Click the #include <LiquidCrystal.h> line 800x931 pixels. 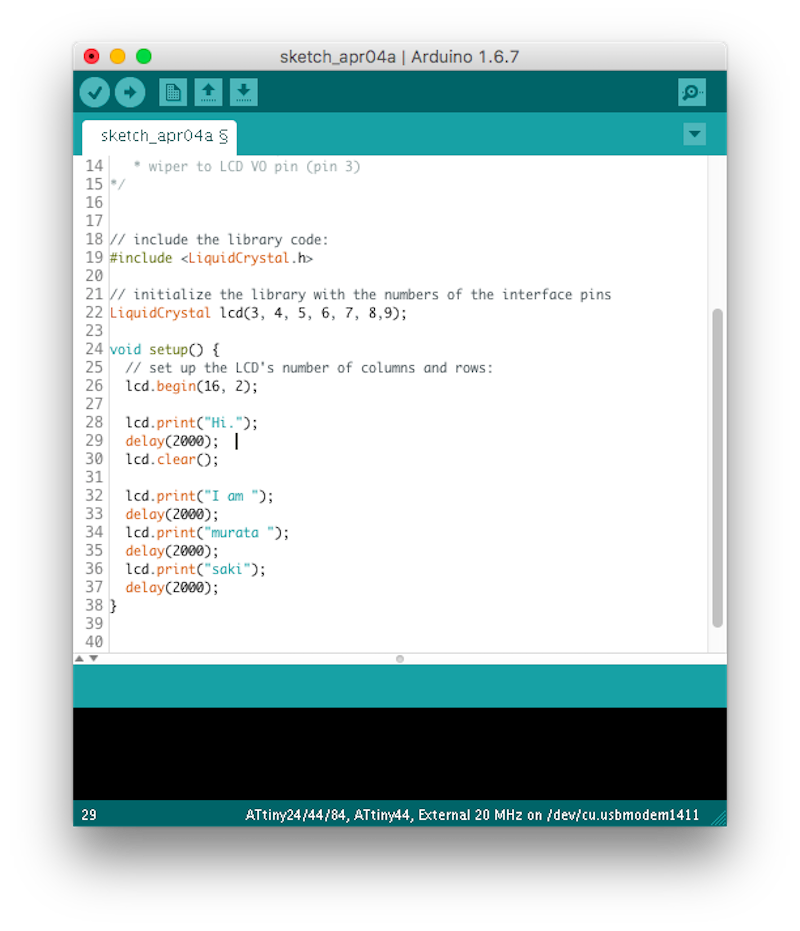(x=211, y=258)
